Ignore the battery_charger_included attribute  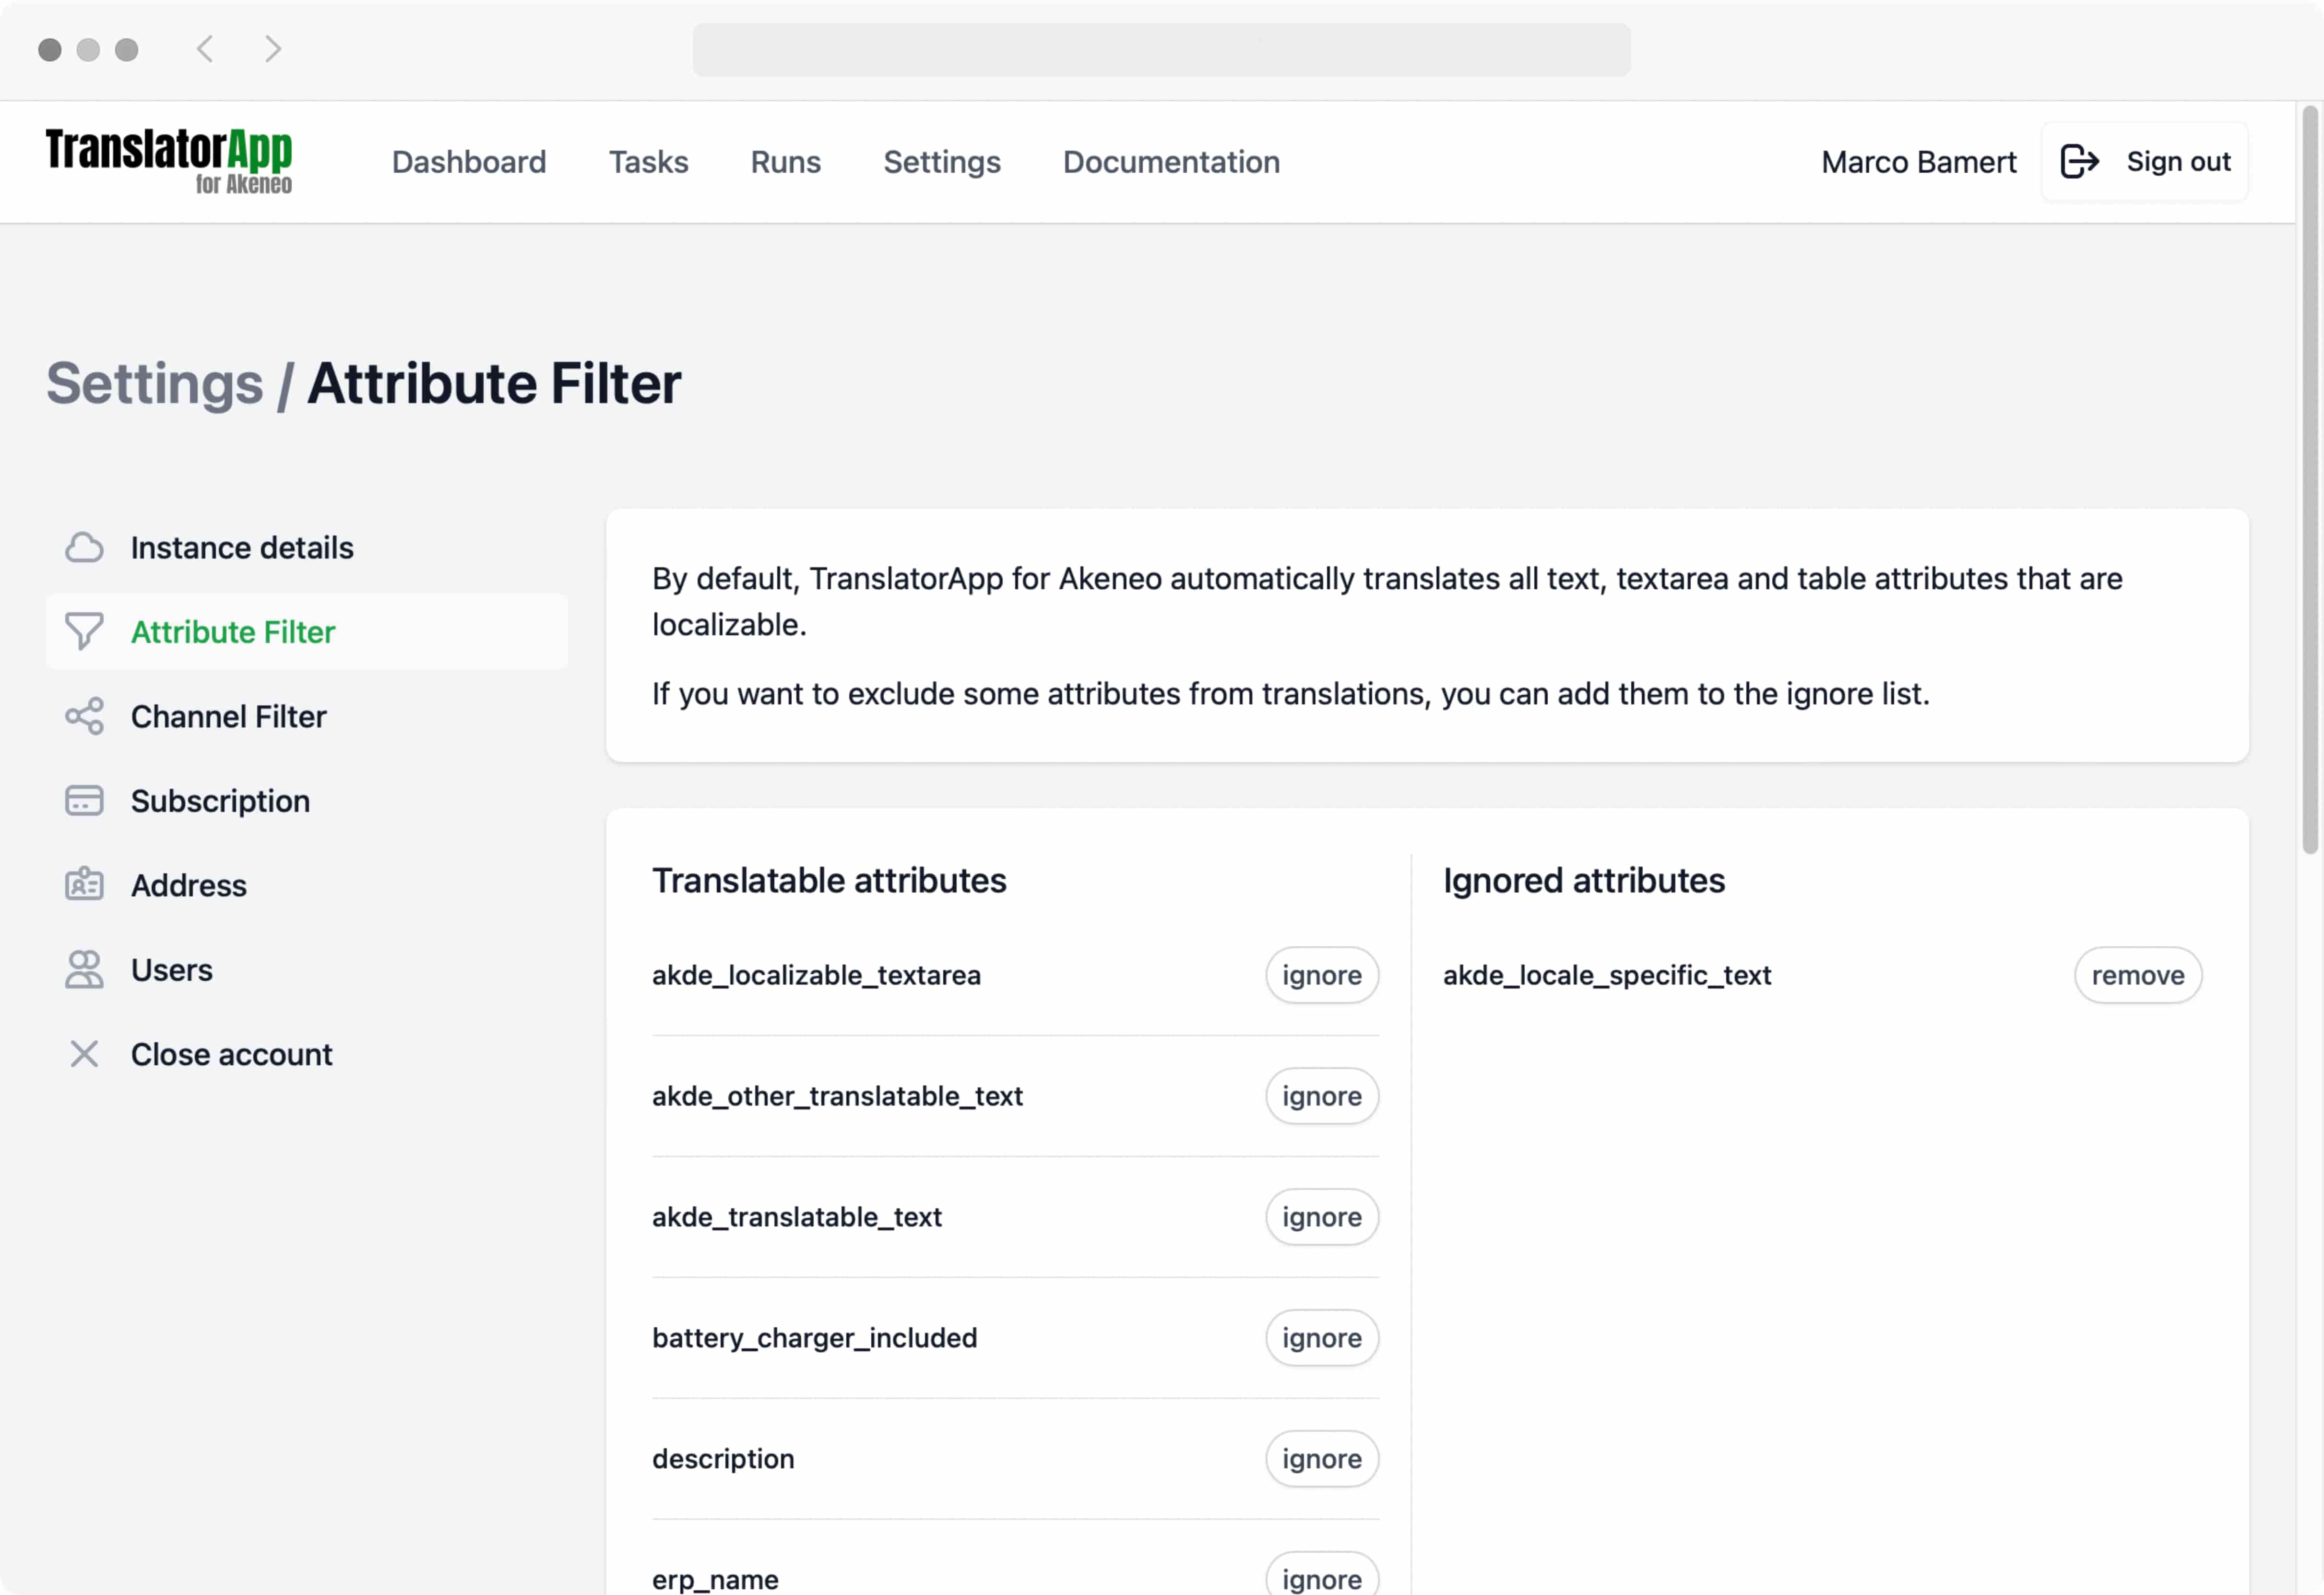click(1321, 1338)
